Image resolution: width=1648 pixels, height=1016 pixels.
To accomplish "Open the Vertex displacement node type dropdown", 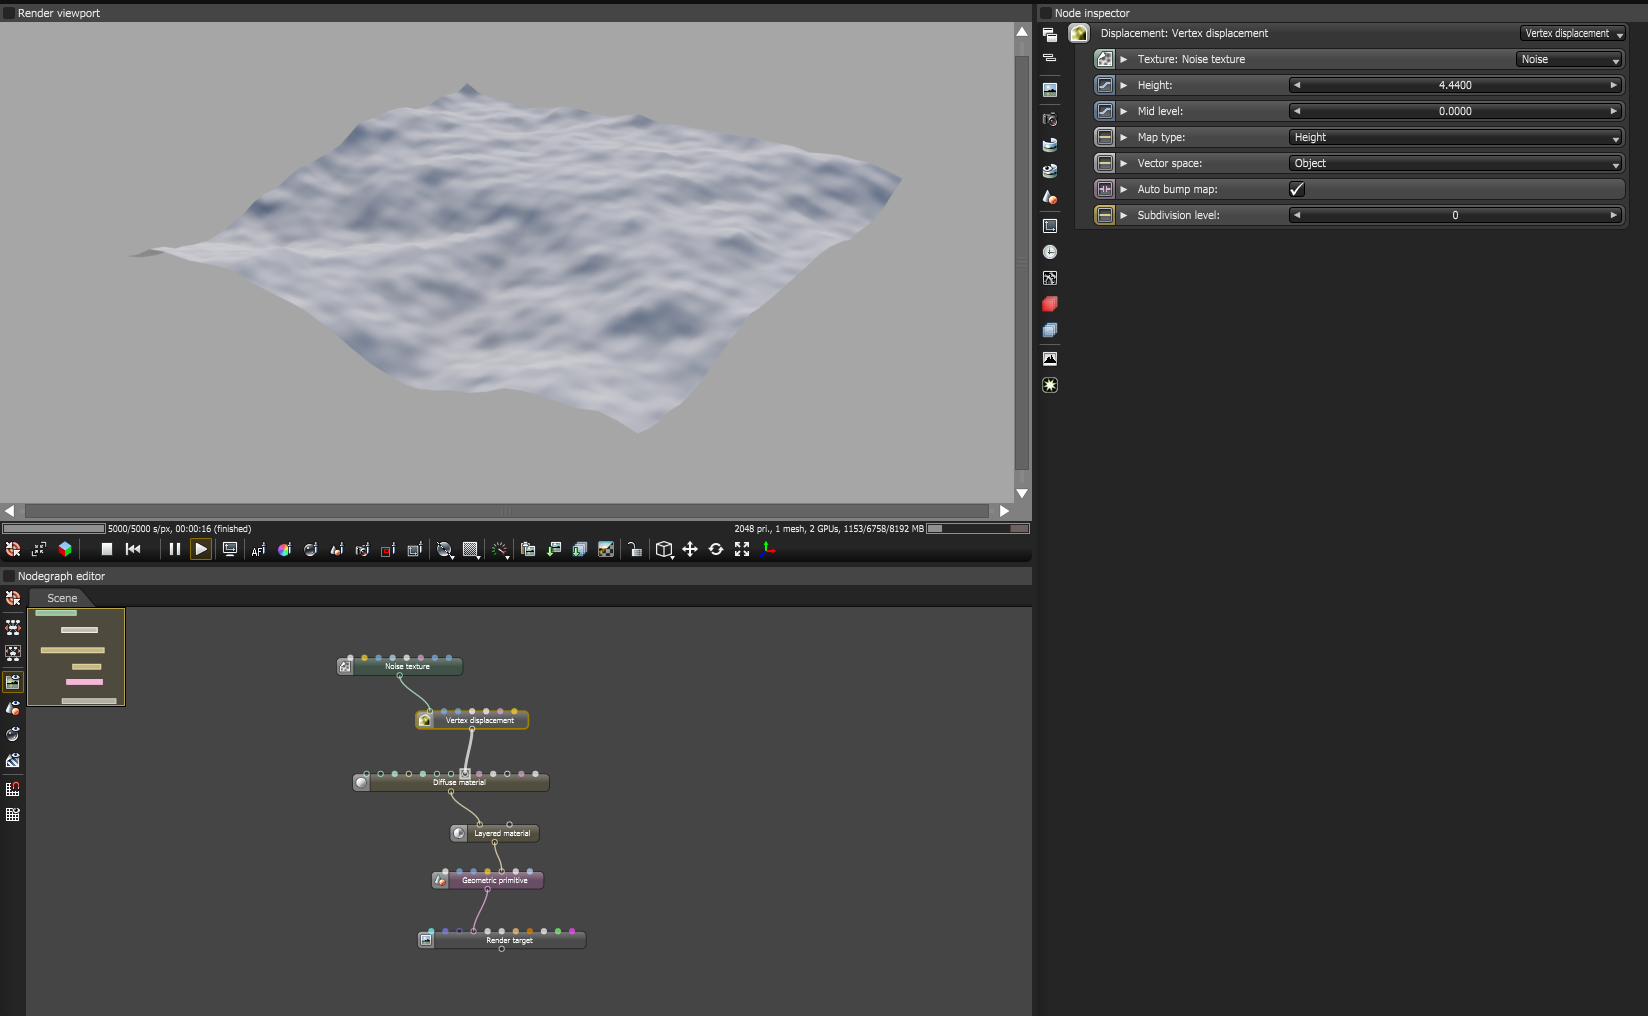I will click(1573, 33).
